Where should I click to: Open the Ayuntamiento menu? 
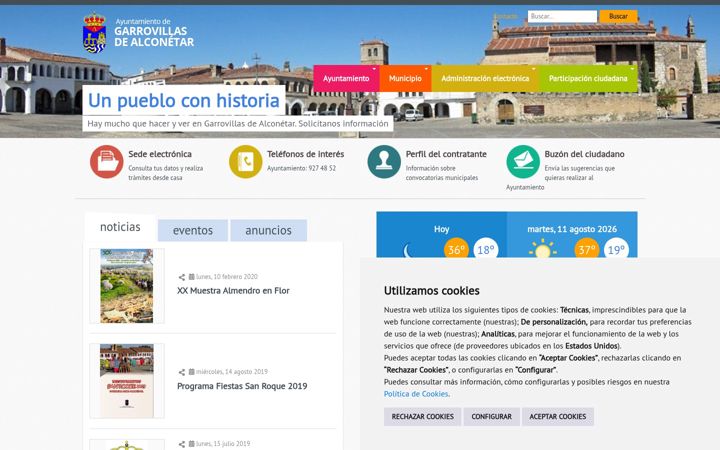pyautogui.click(x=346, y=79)
